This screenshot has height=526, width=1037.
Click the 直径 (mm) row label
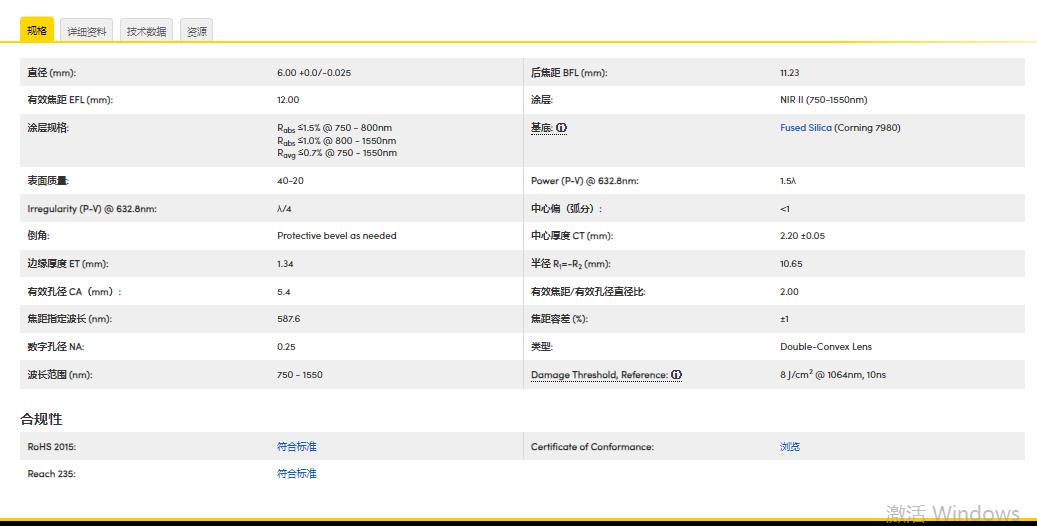(x=52, y=73)
